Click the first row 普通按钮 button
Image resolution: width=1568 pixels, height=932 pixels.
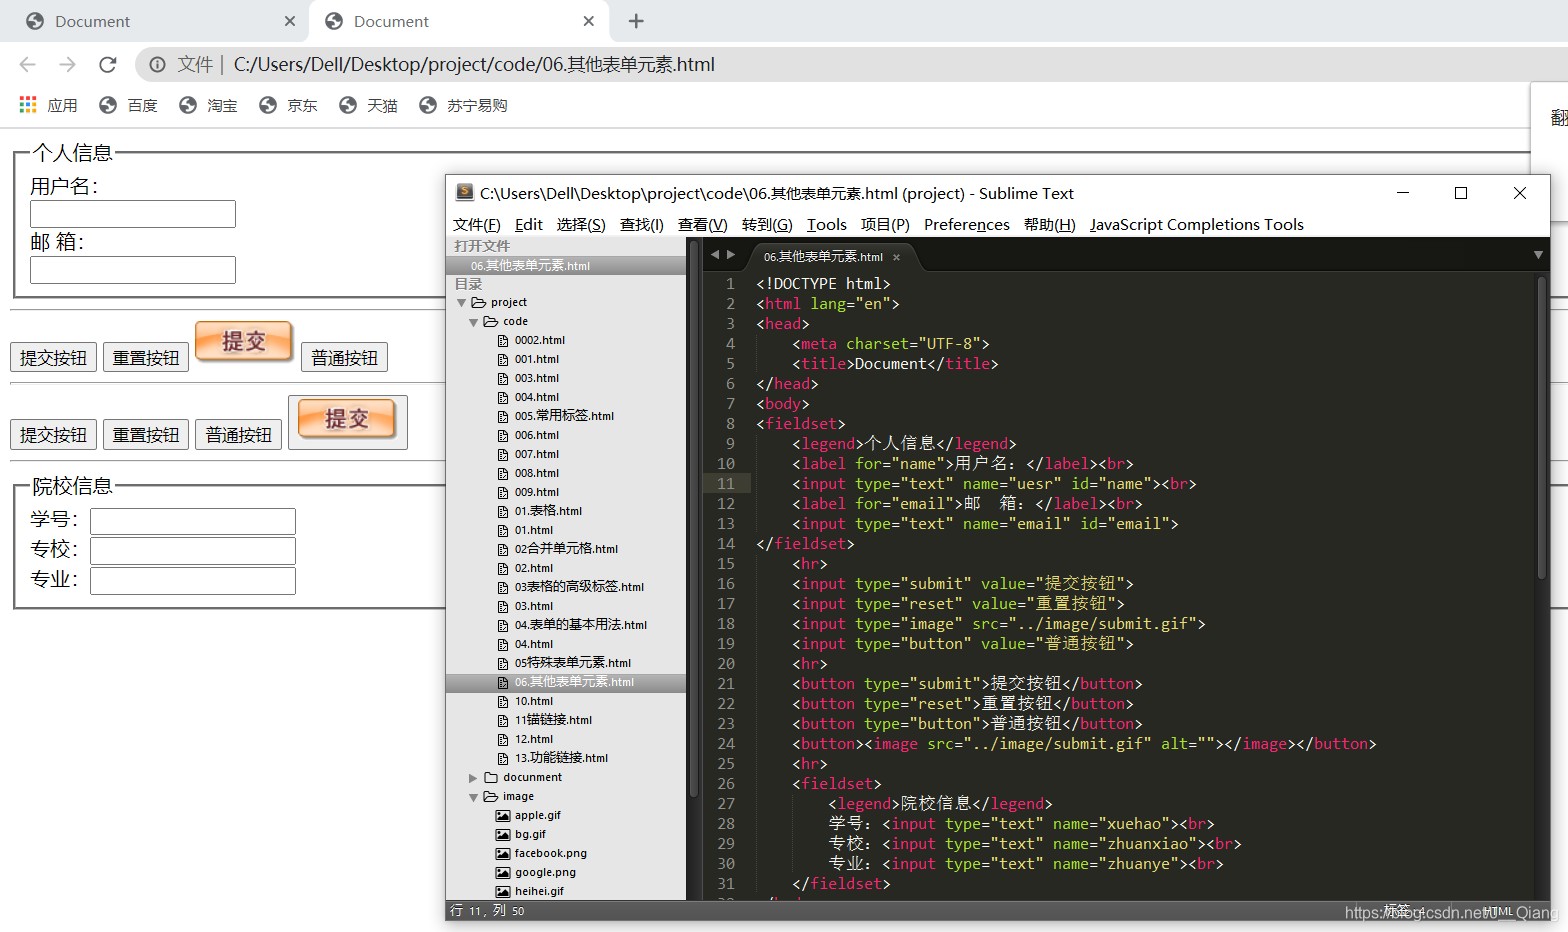click(345, 358)
